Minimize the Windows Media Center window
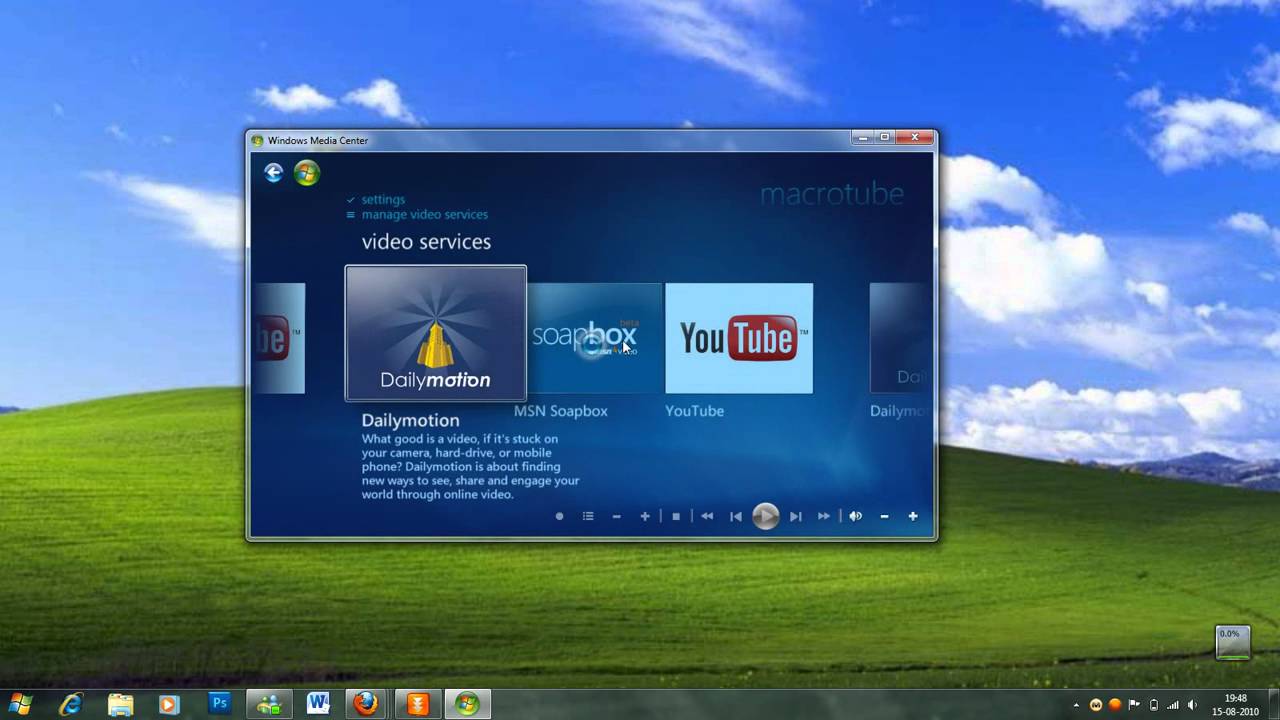 pyautogui.click(x=863, y=137)
